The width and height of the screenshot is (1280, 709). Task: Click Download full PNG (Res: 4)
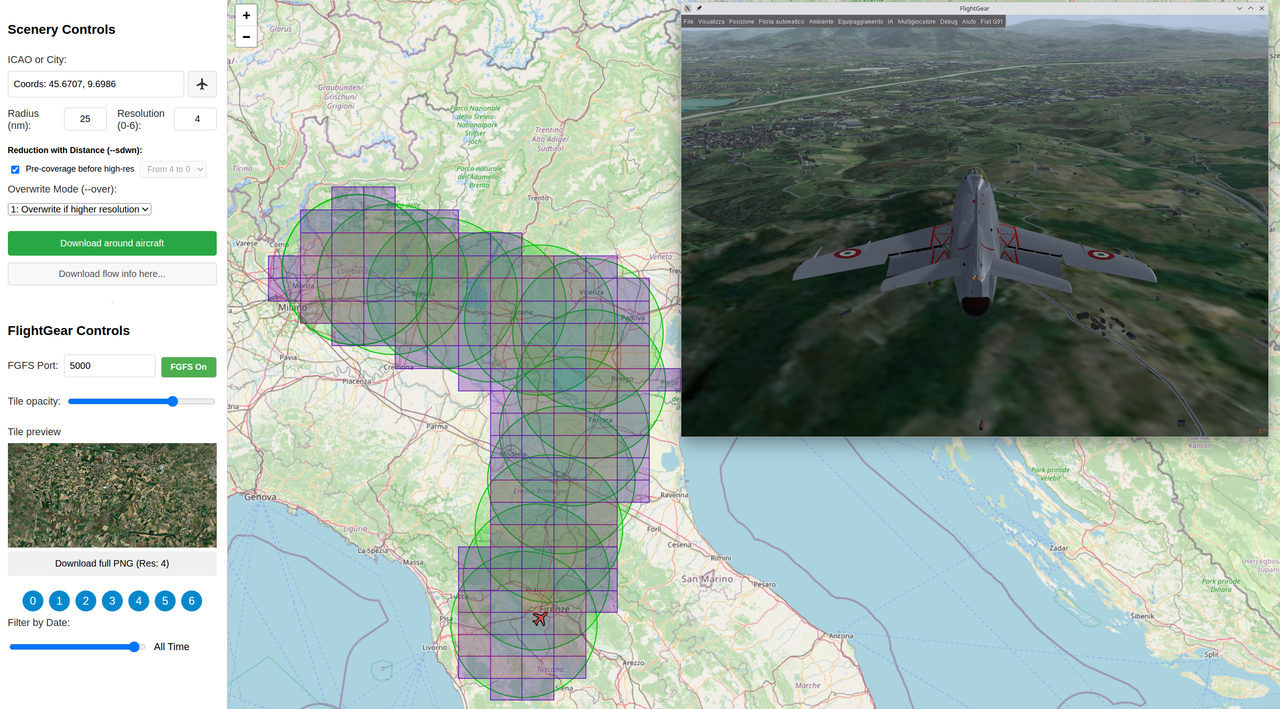[112, 563]
